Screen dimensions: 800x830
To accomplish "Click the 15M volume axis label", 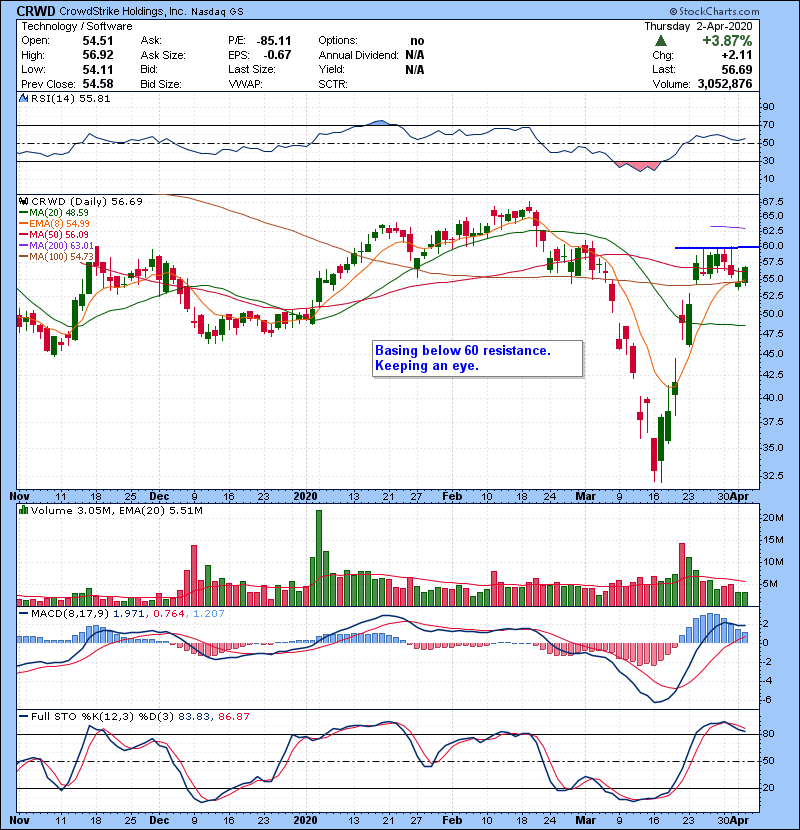I will pyautogui.click(x=772, y=540).
